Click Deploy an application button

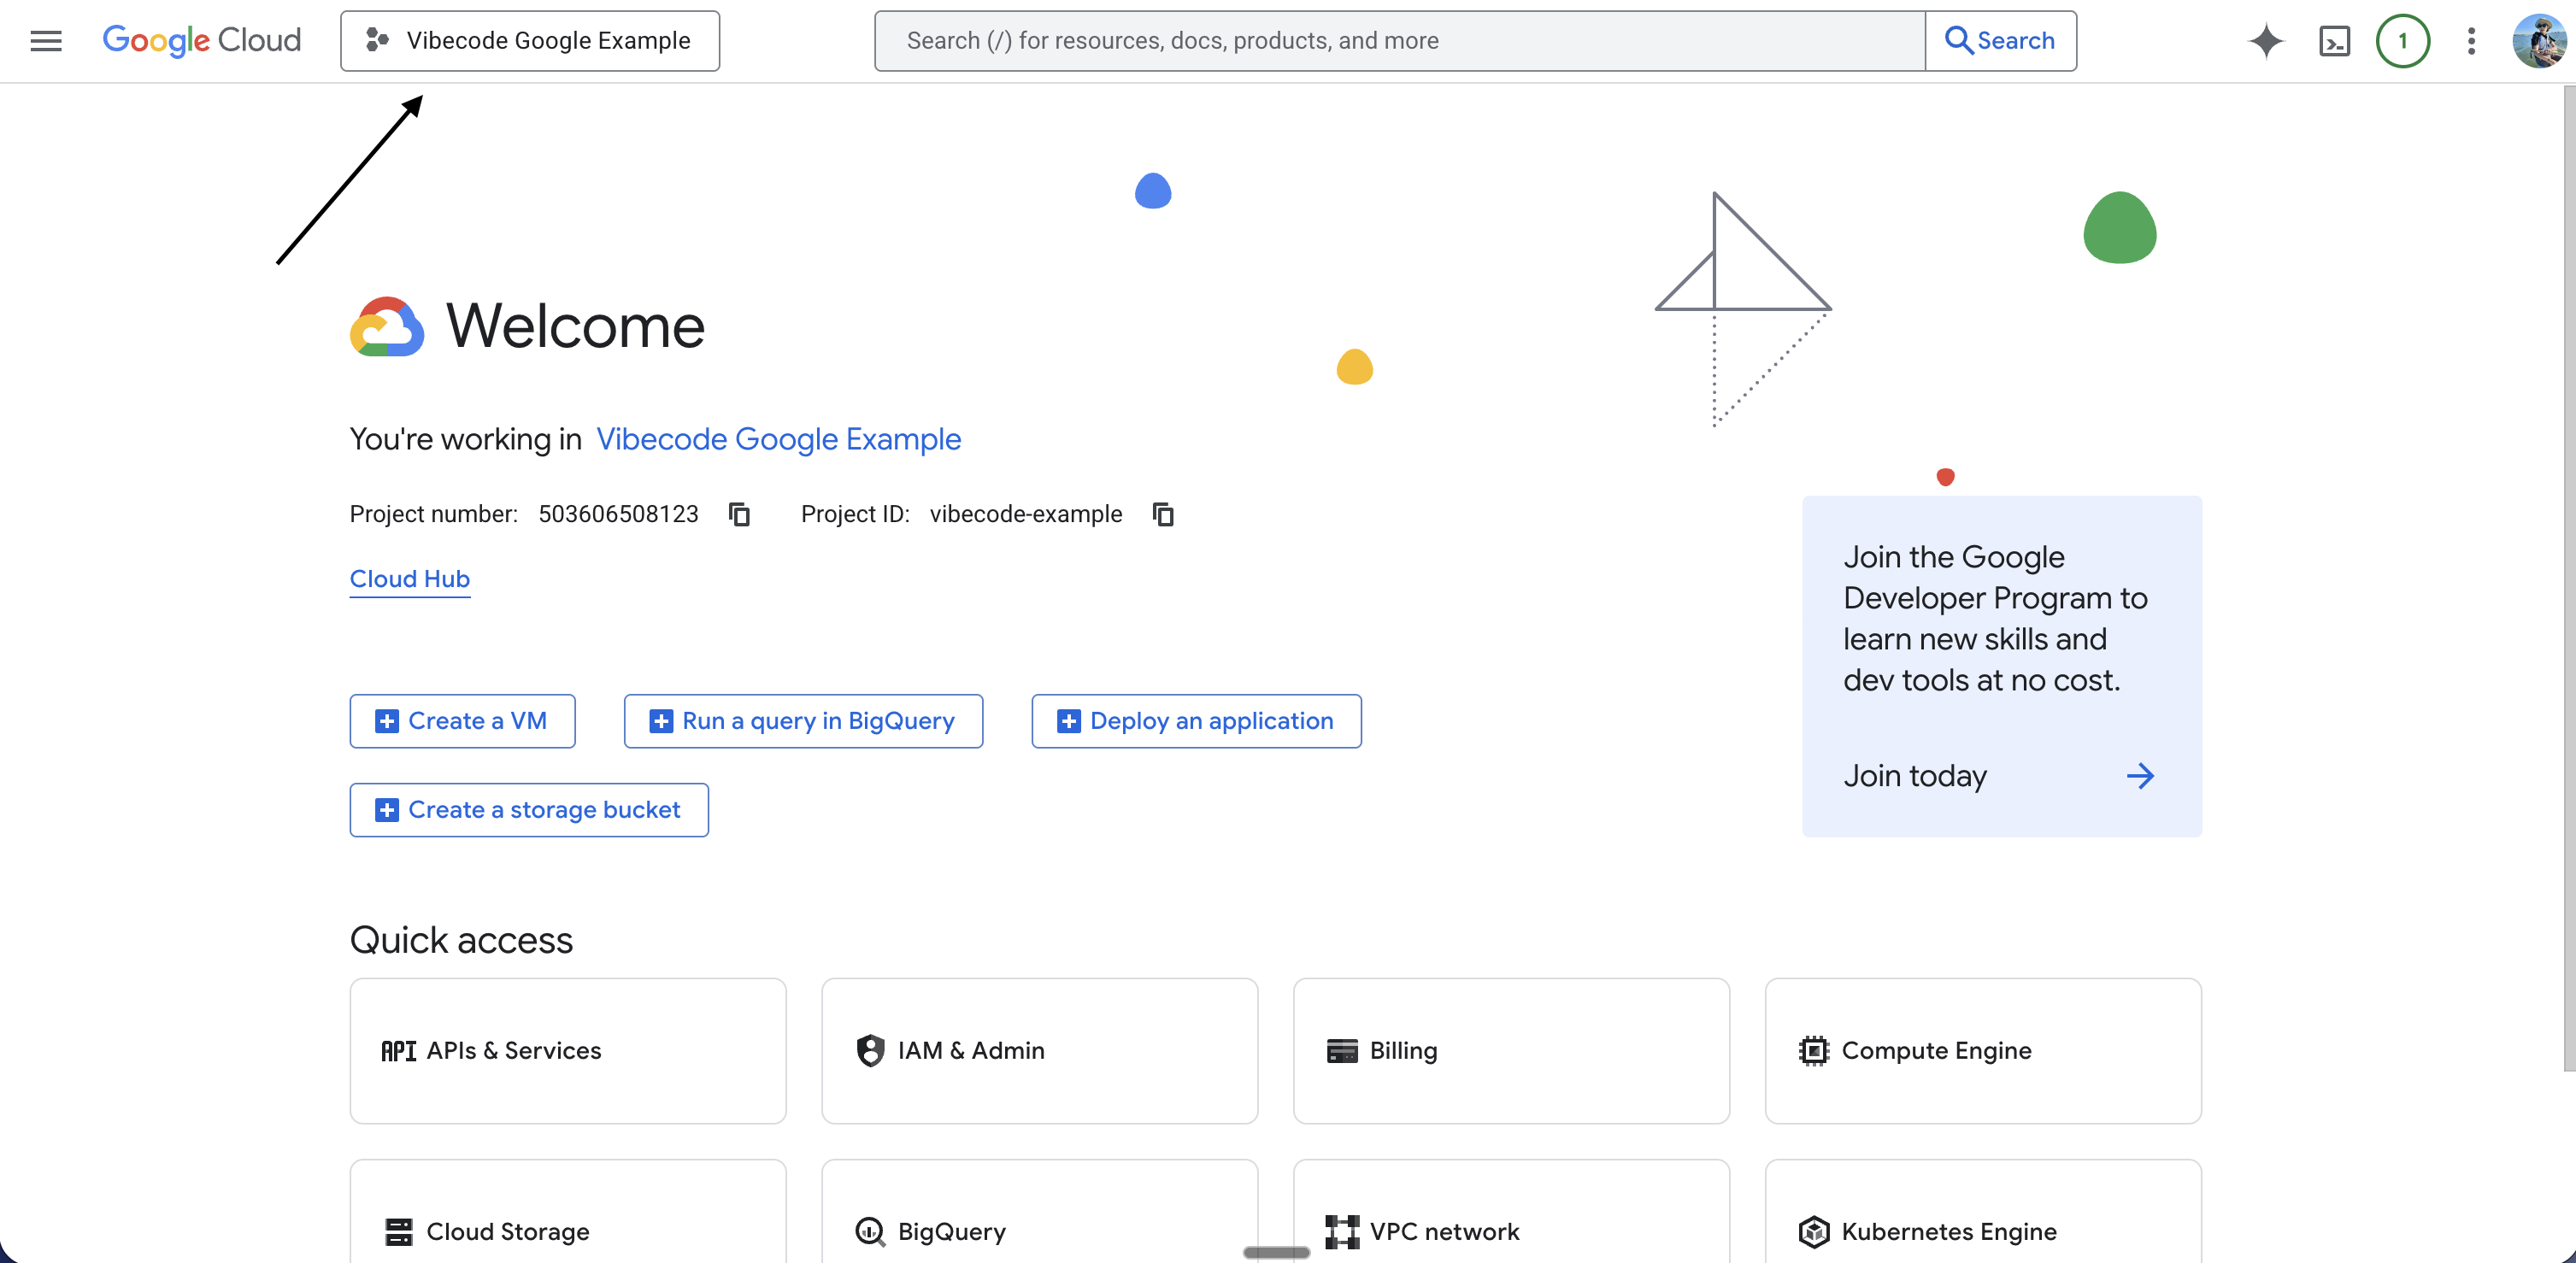[1196, 721]
